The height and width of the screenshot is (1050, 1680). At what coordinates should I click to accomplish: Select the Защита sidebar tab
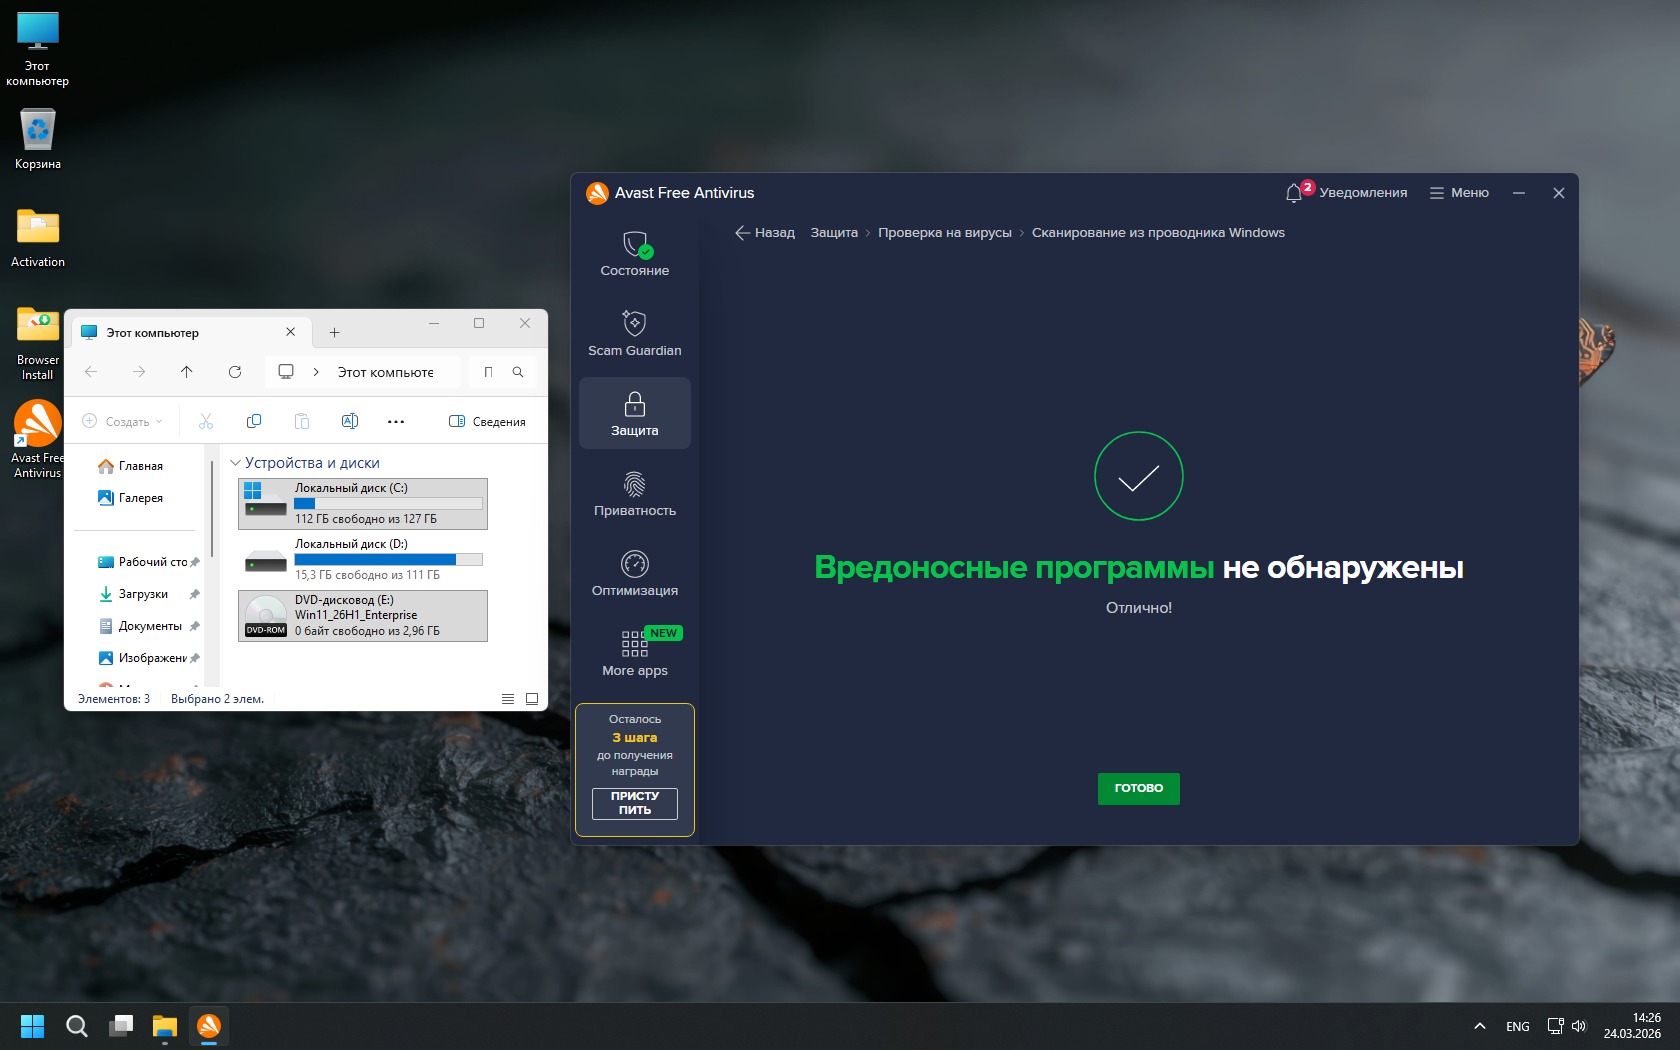pos(634,413)
